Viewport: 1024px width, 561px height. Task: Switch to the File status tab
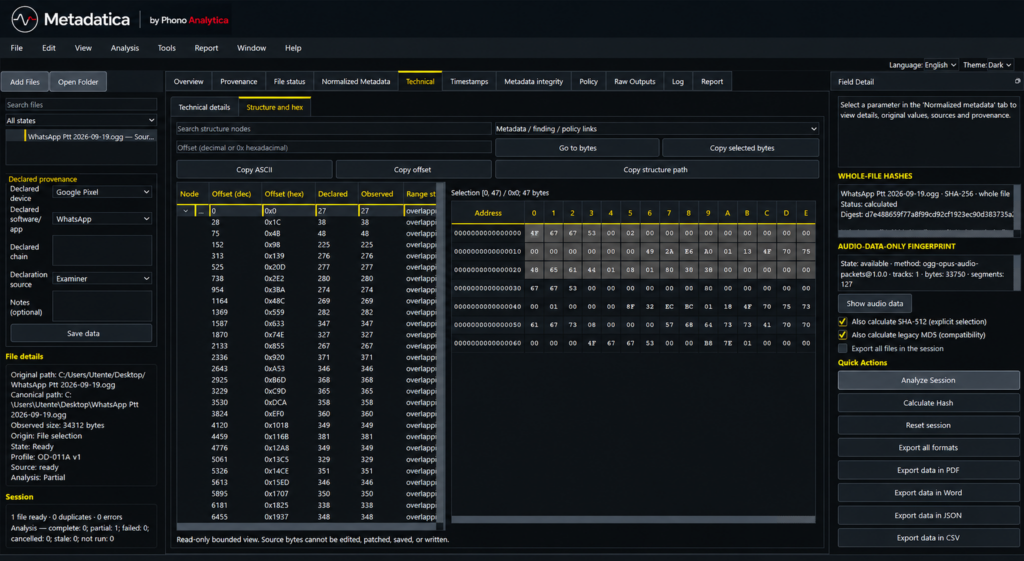point(289,82)
